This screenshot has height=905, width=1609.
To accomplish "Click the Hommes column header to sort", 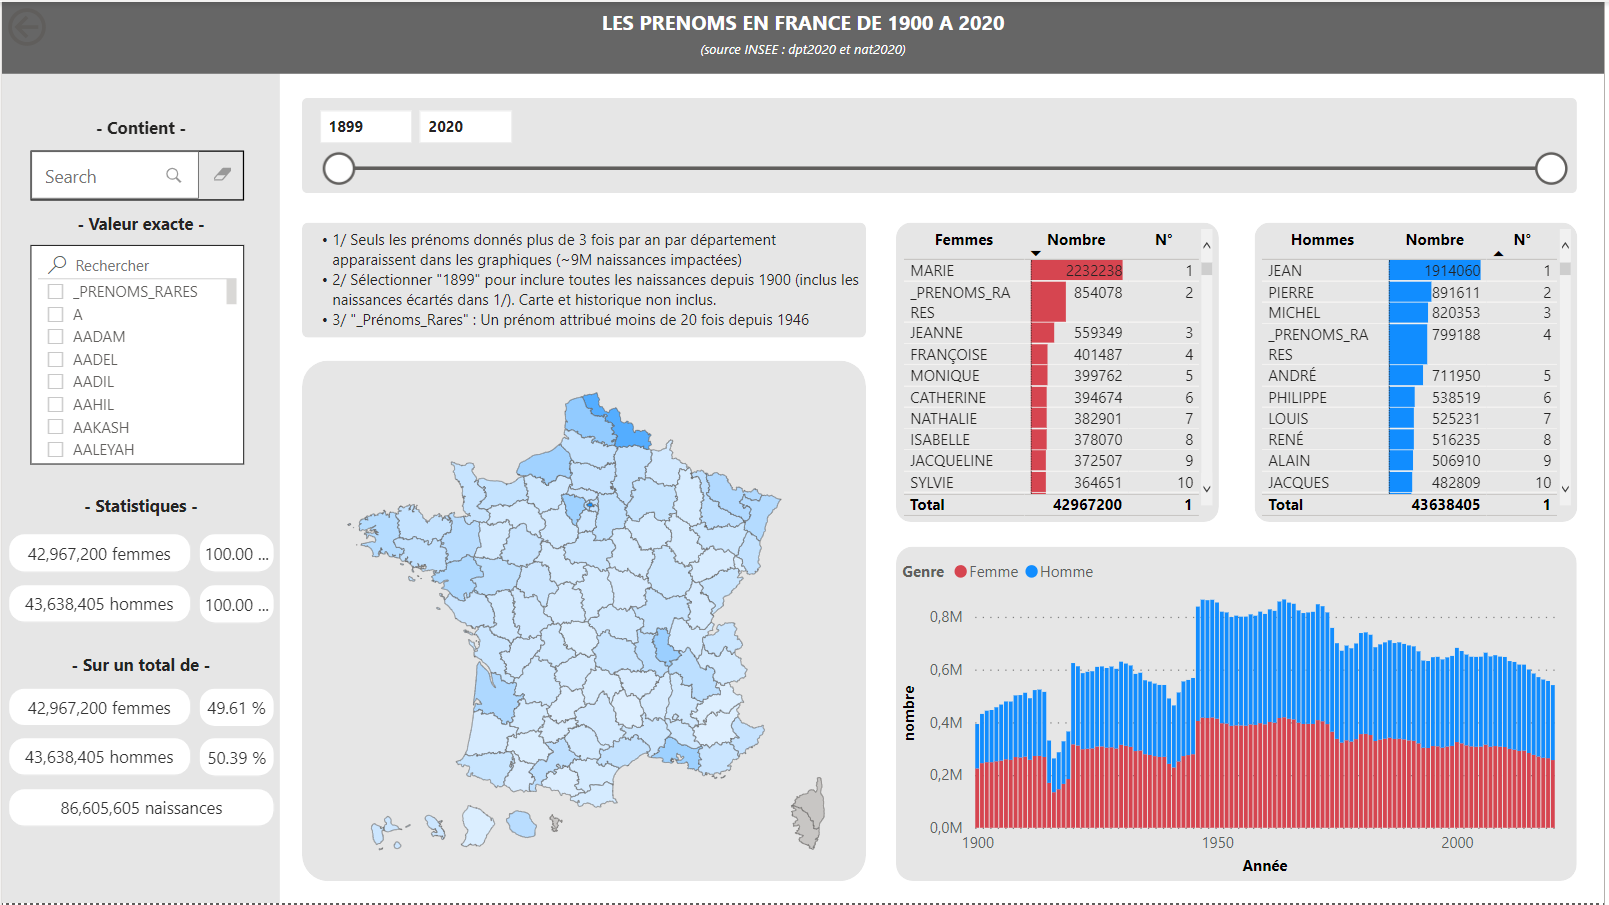I will [1322, 240].
